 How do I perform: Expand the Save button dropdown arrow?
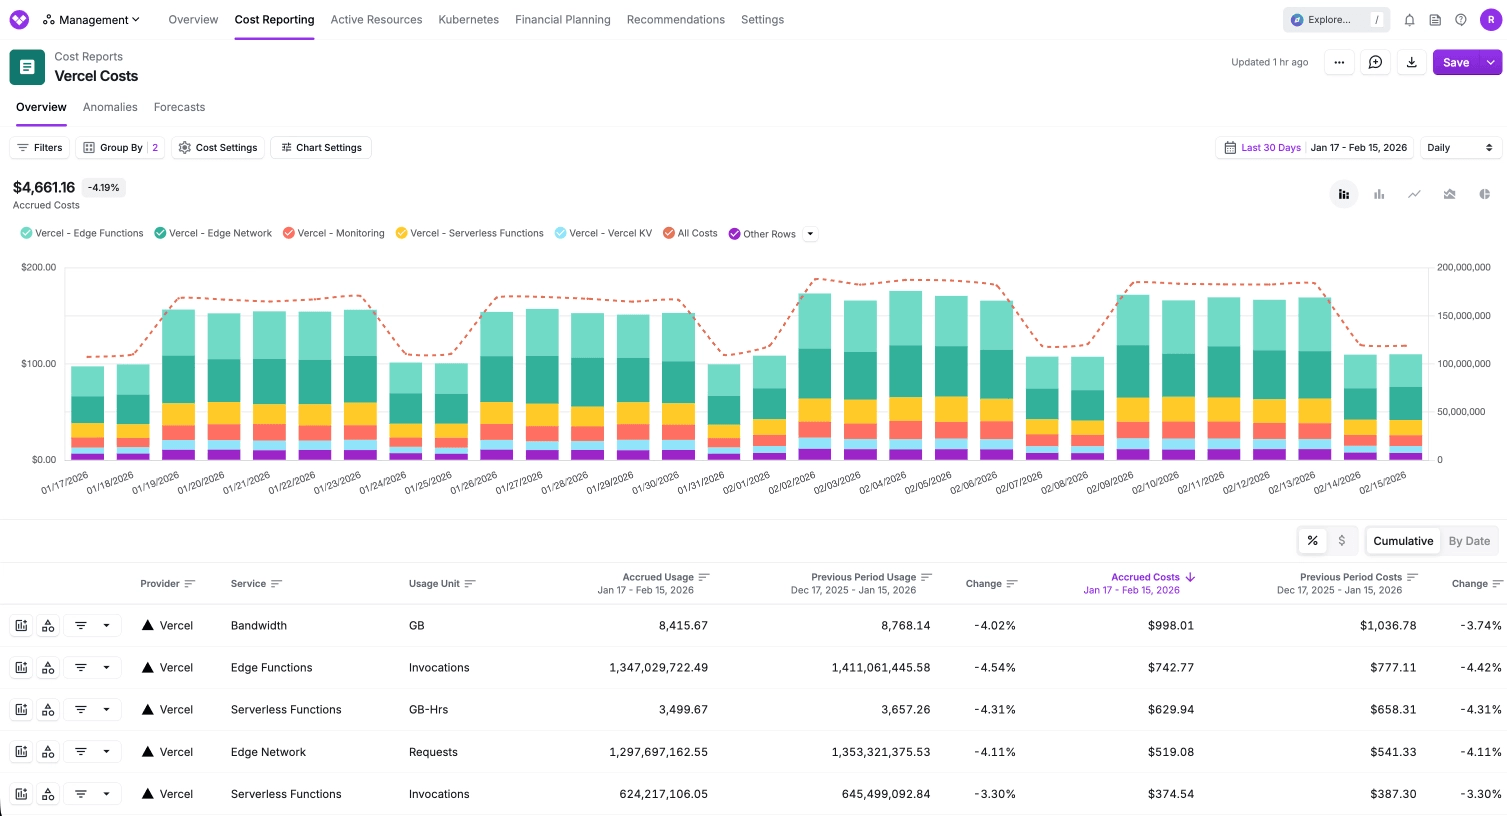coord(1491,62)
